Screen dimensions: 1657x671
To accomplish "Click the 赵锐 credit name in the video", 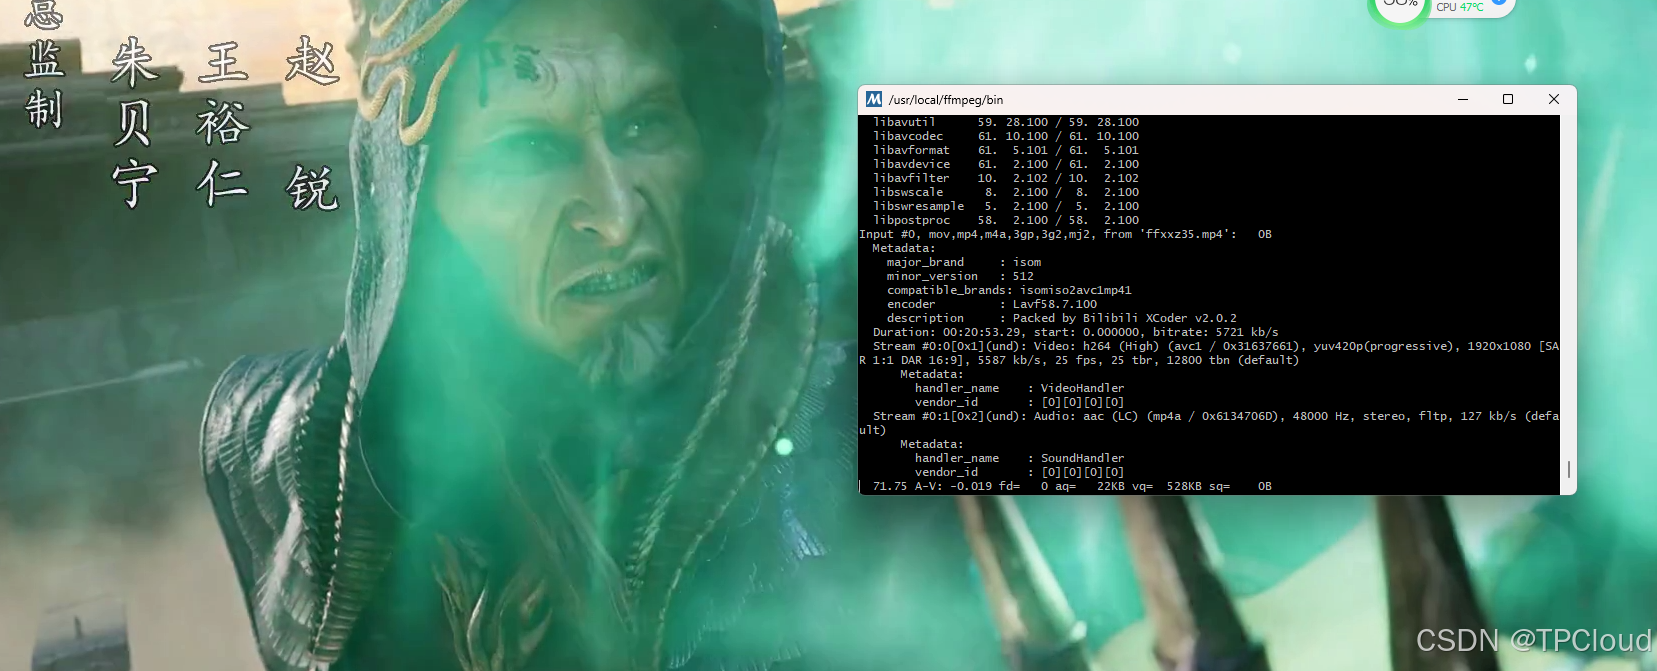I will pos(312,124).
